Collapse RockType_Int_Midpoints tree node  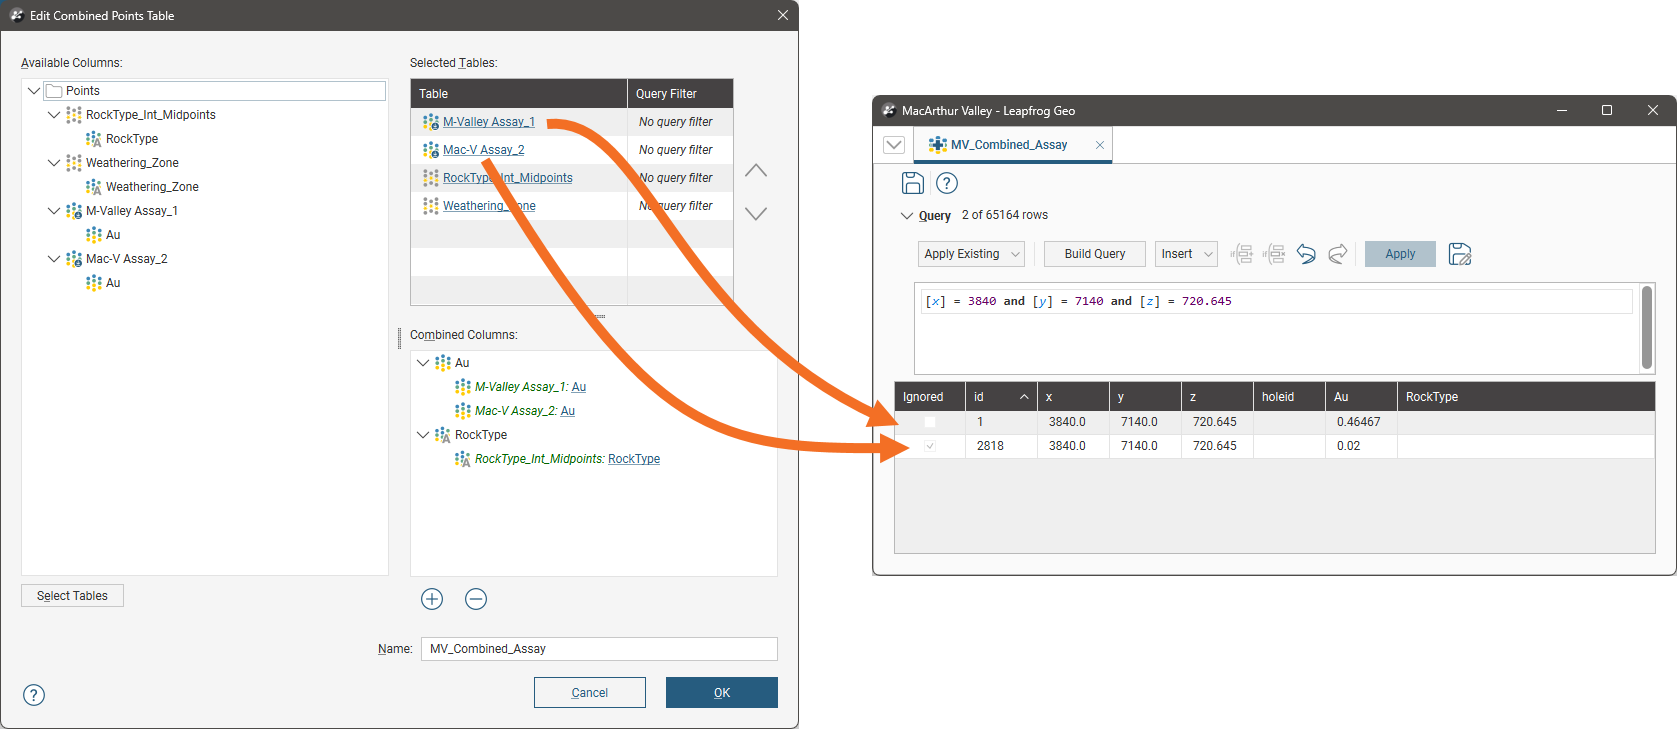click(54, 115)
